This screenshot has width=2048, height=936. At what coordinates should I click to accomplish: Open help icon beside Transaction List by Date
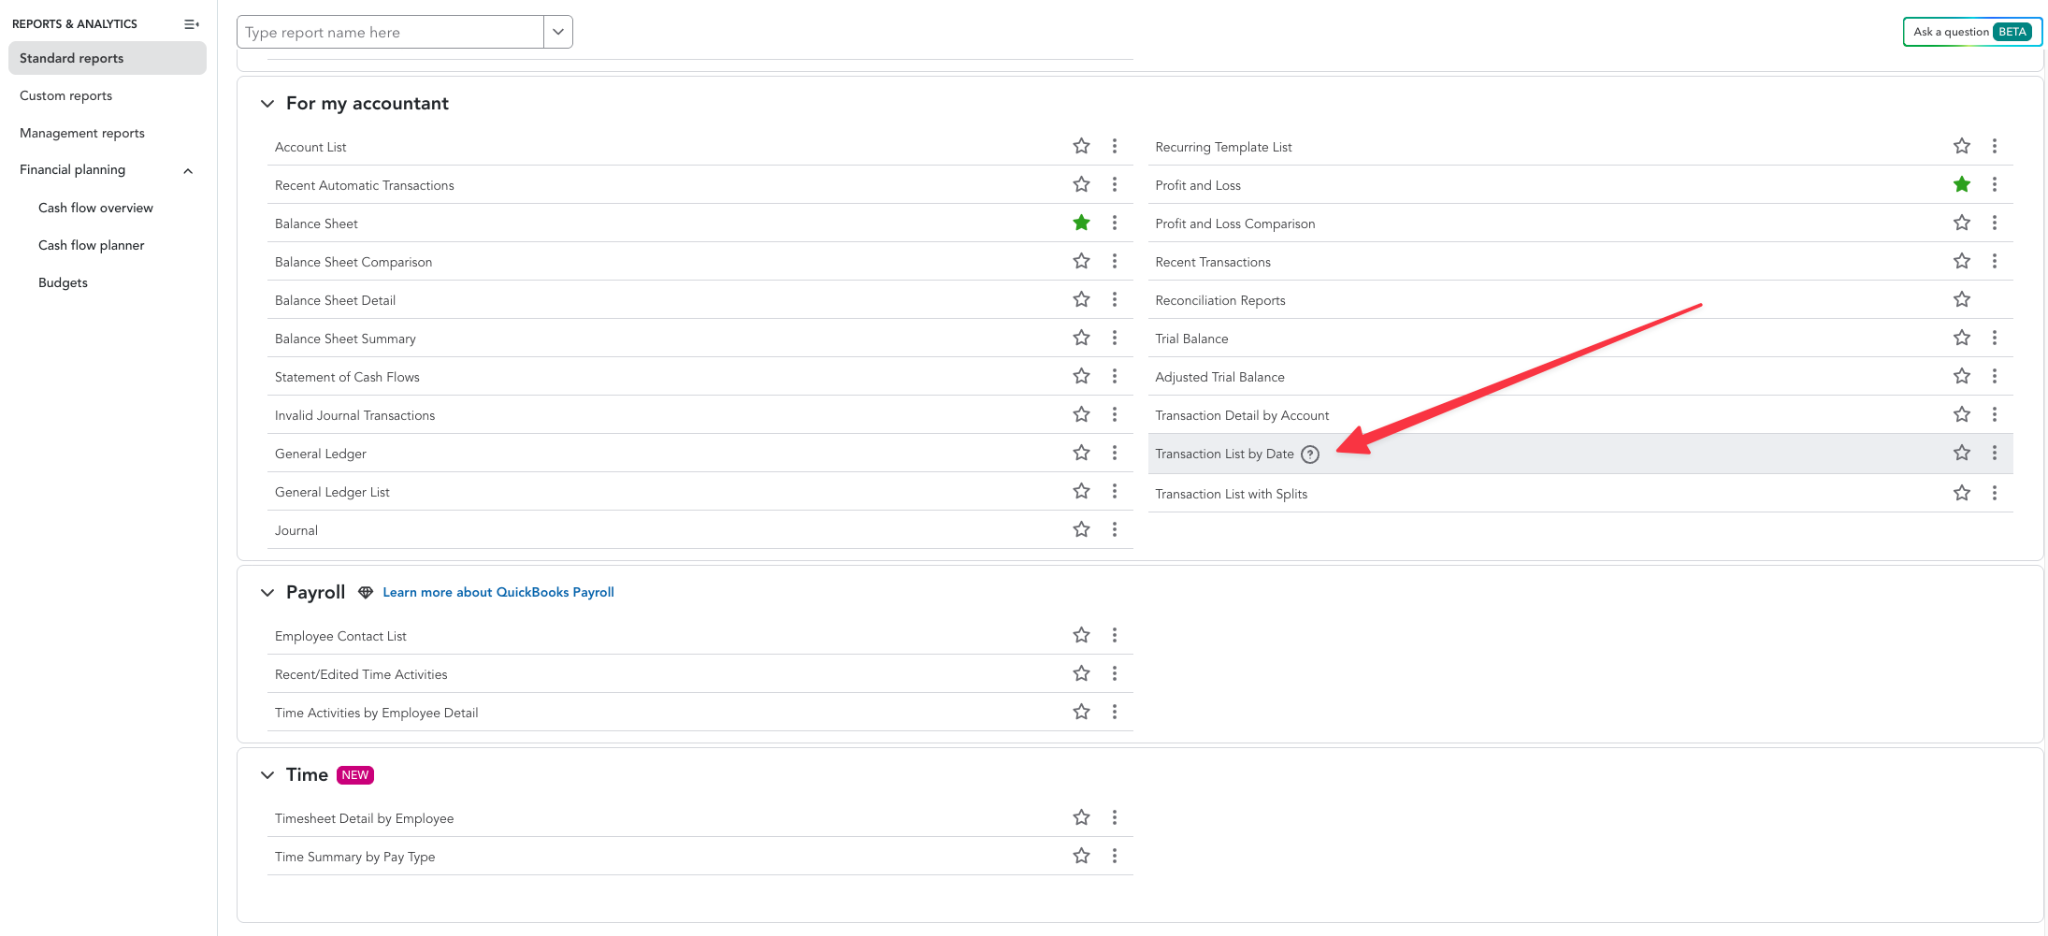[1310, 454]
